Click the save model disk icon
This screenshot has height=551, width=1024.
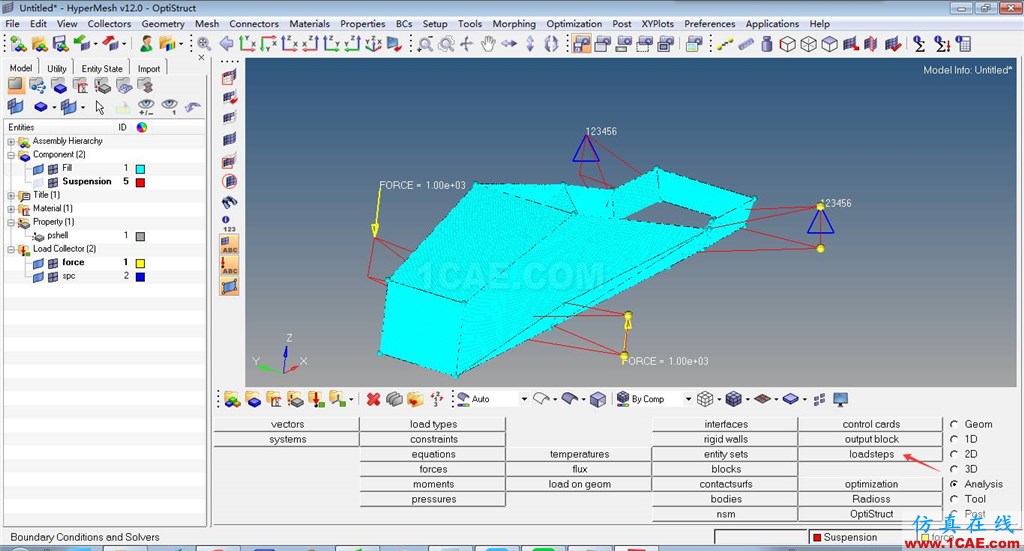point(61,44)
